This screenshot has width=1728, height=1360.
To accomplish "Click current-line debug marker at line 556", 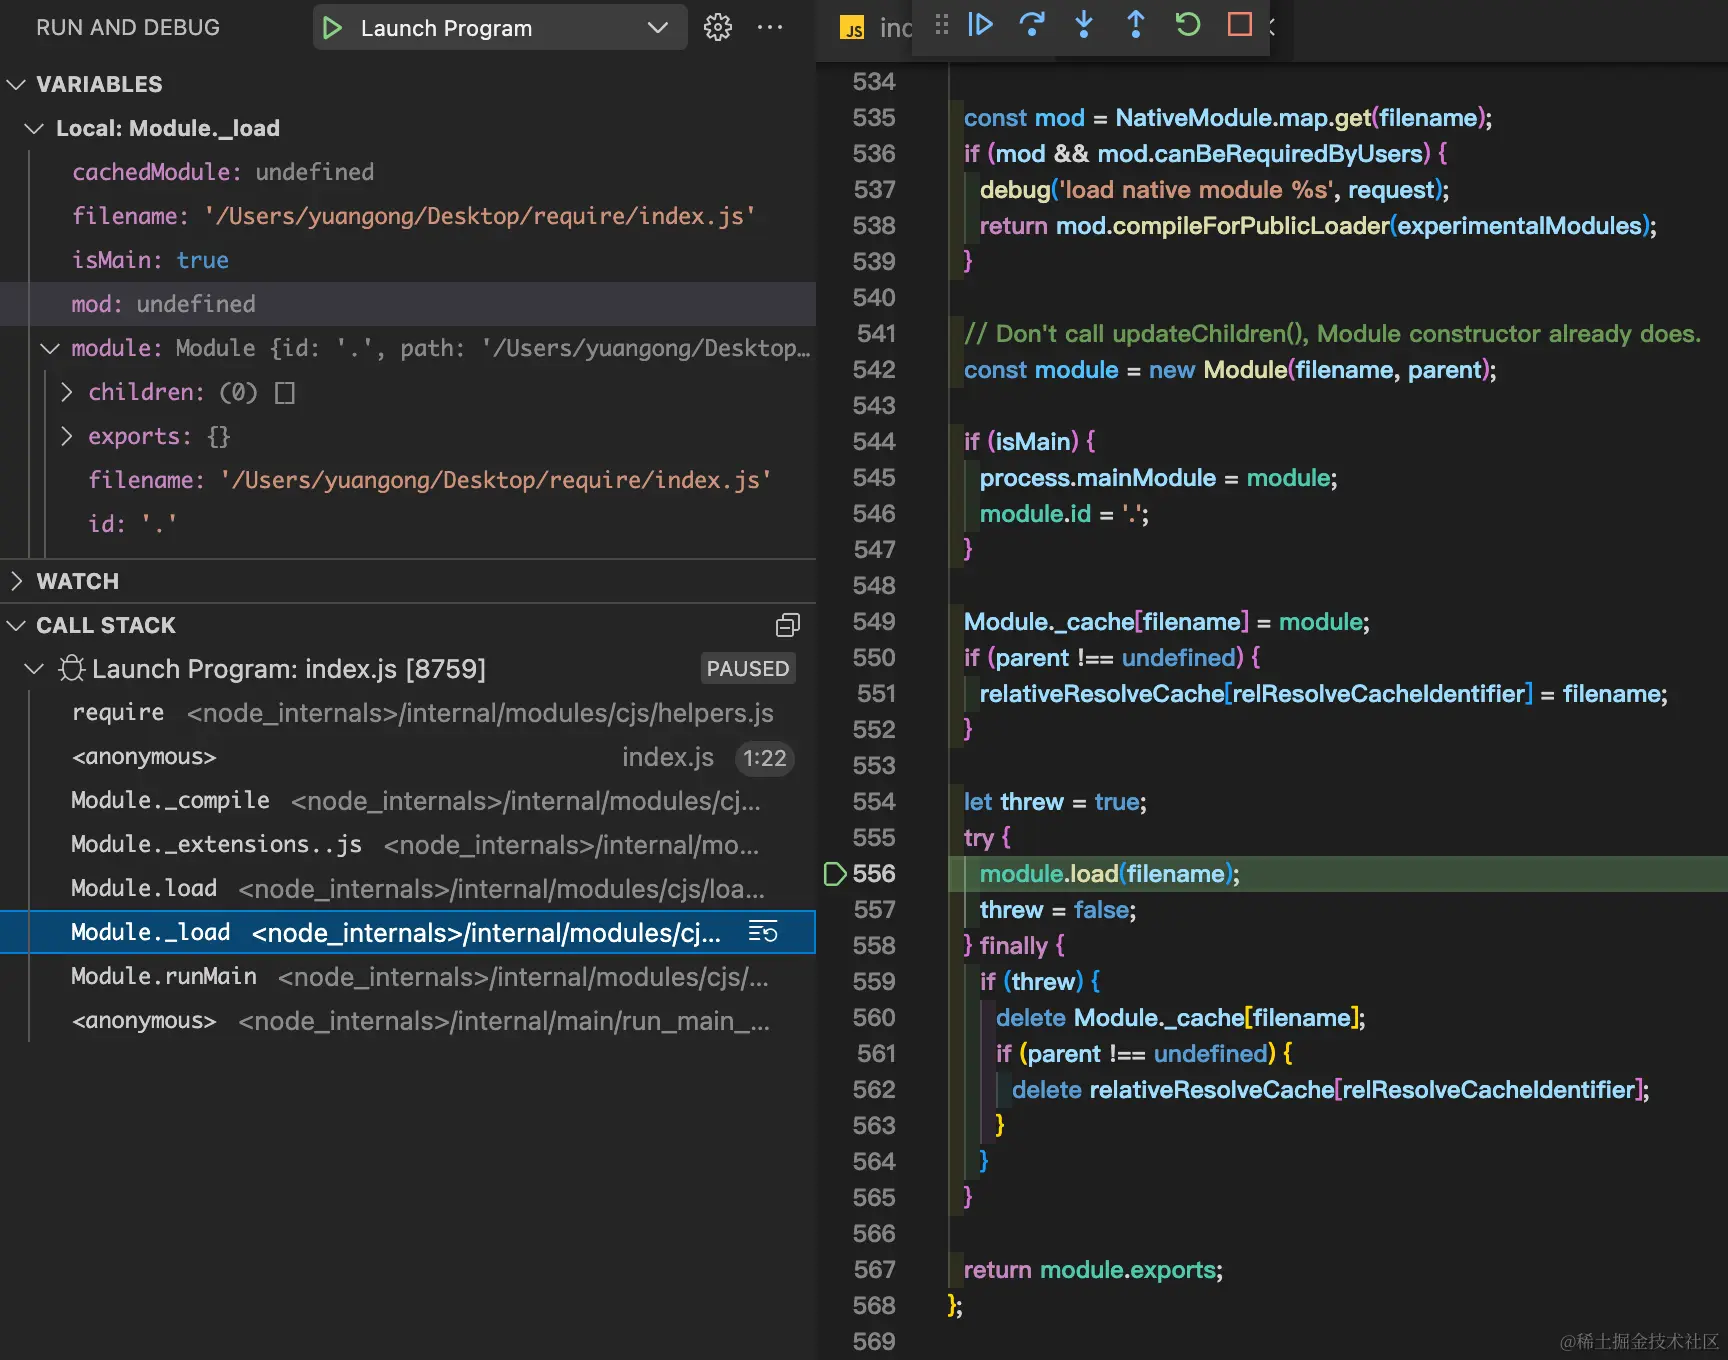I will tap(835, 874).
